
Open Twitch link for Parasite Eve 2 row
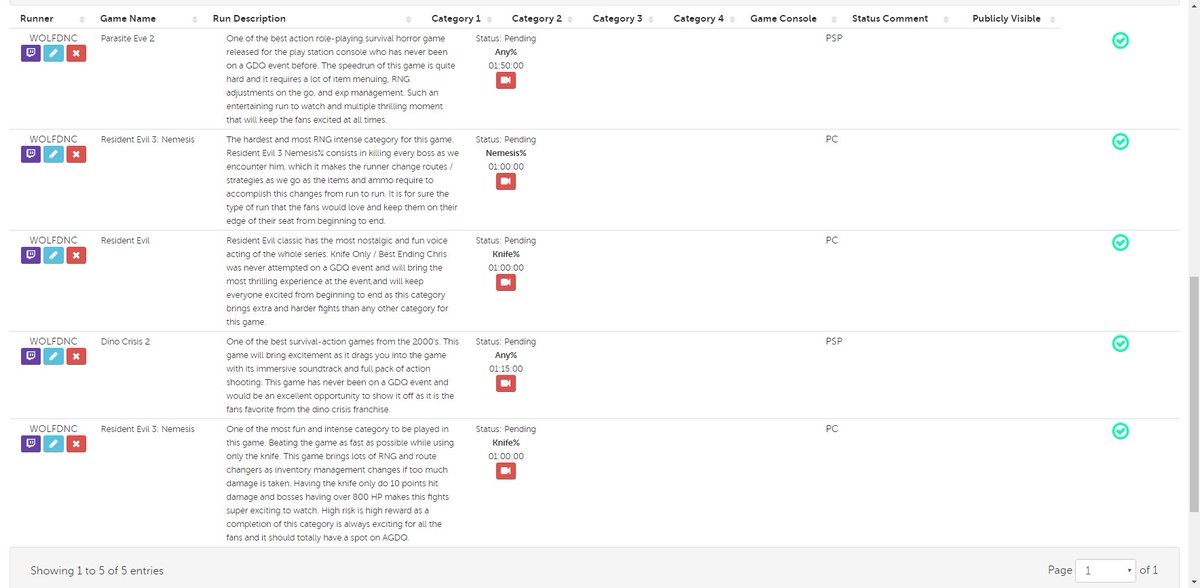[31, 53]
